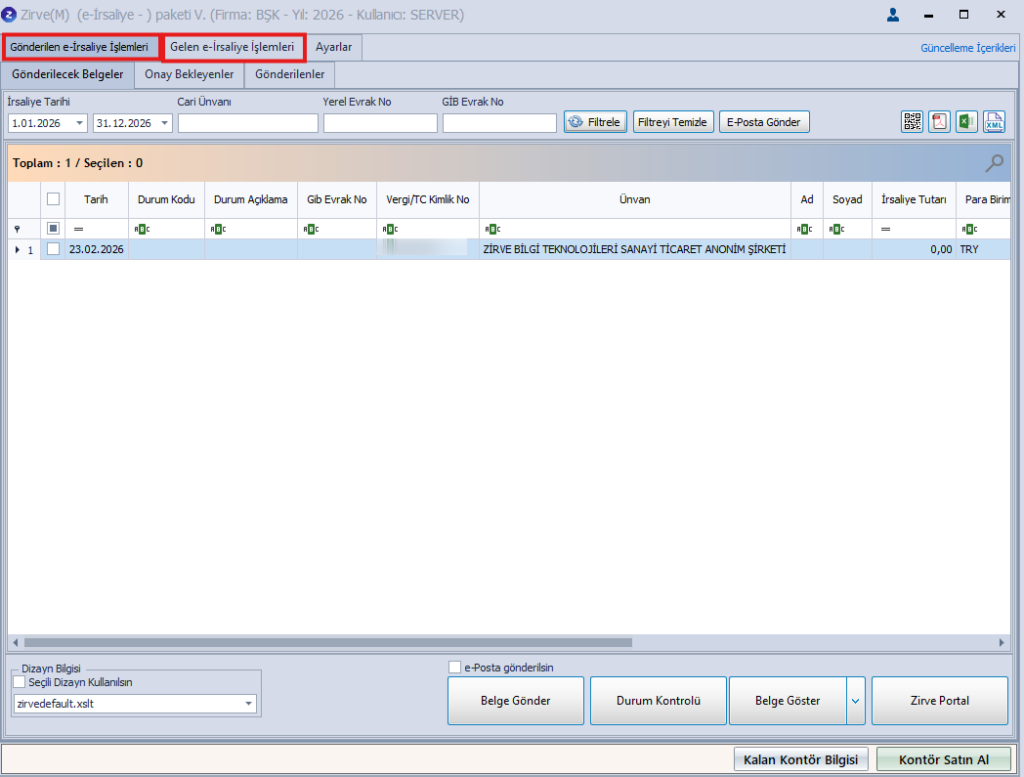Viewport: 1024px width, 777px height.
Task: Focus the GİB Evrak No input field
Action: (x=500, y=123)
